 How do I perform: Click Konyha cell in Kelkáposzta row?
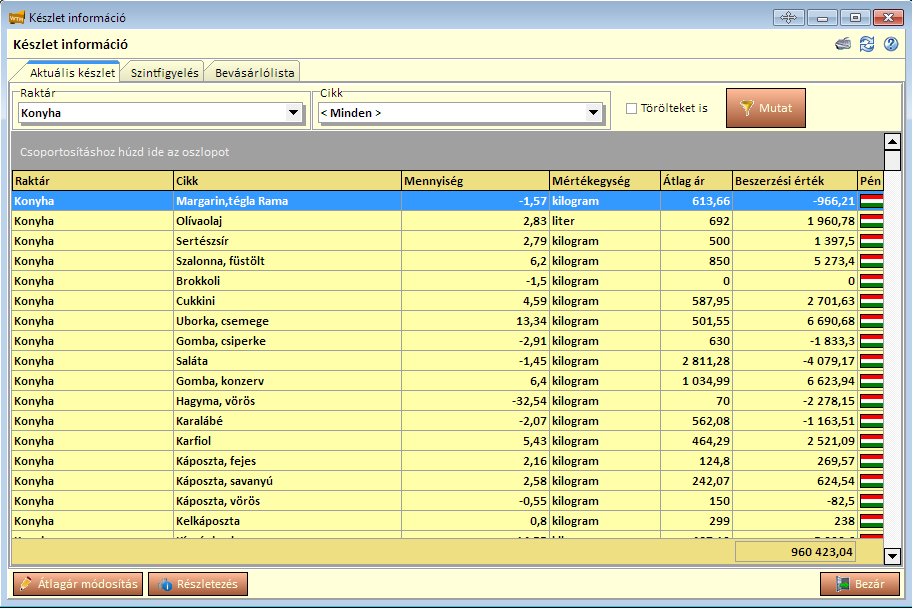92,521
